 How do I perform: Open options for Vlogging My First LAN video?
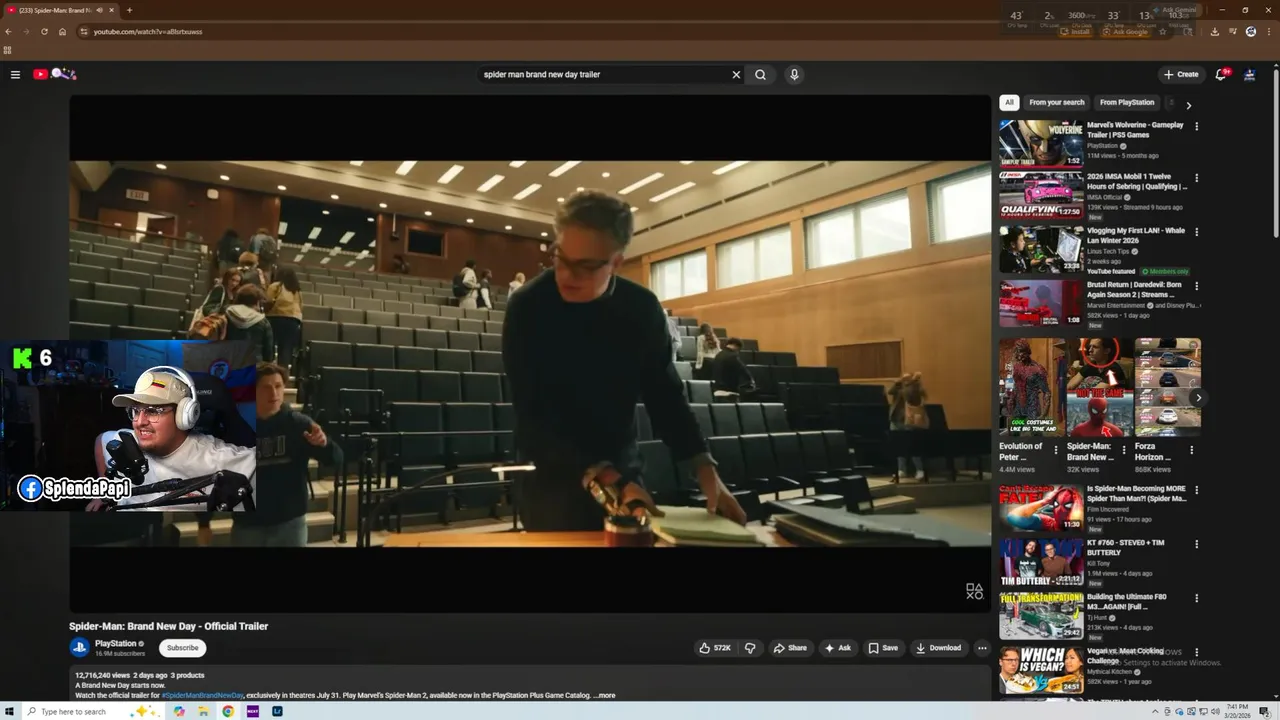(x=1196, y=232)
